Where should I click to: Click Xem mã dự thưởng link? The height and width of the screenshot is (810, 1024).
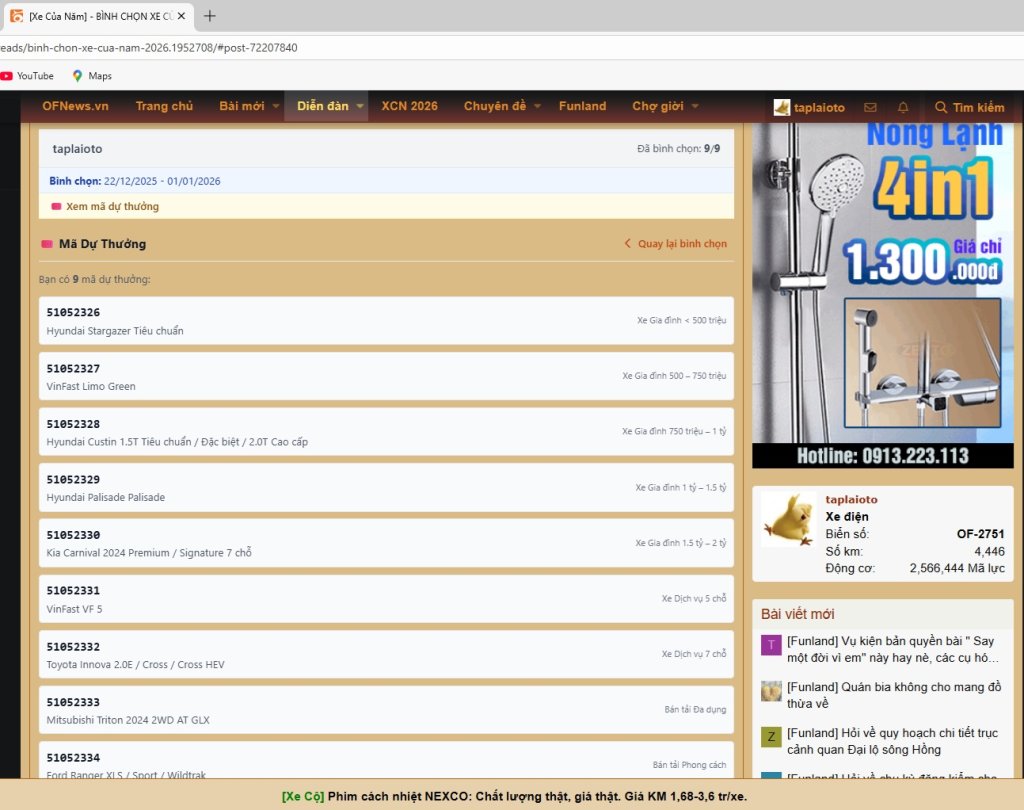112,207
